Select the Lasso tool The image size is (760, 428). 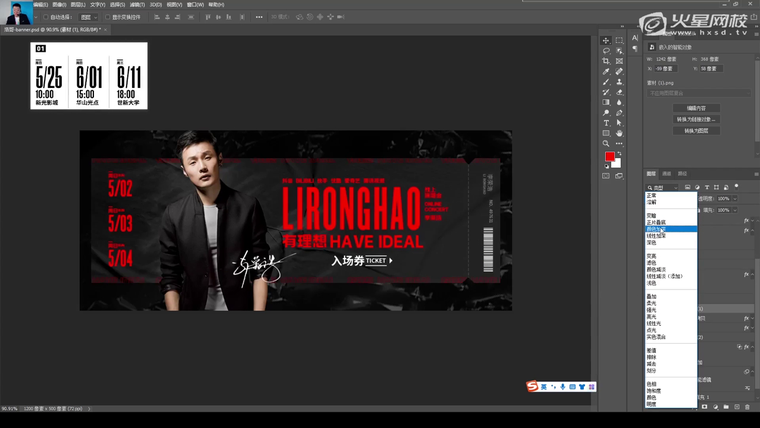[606, 51]
